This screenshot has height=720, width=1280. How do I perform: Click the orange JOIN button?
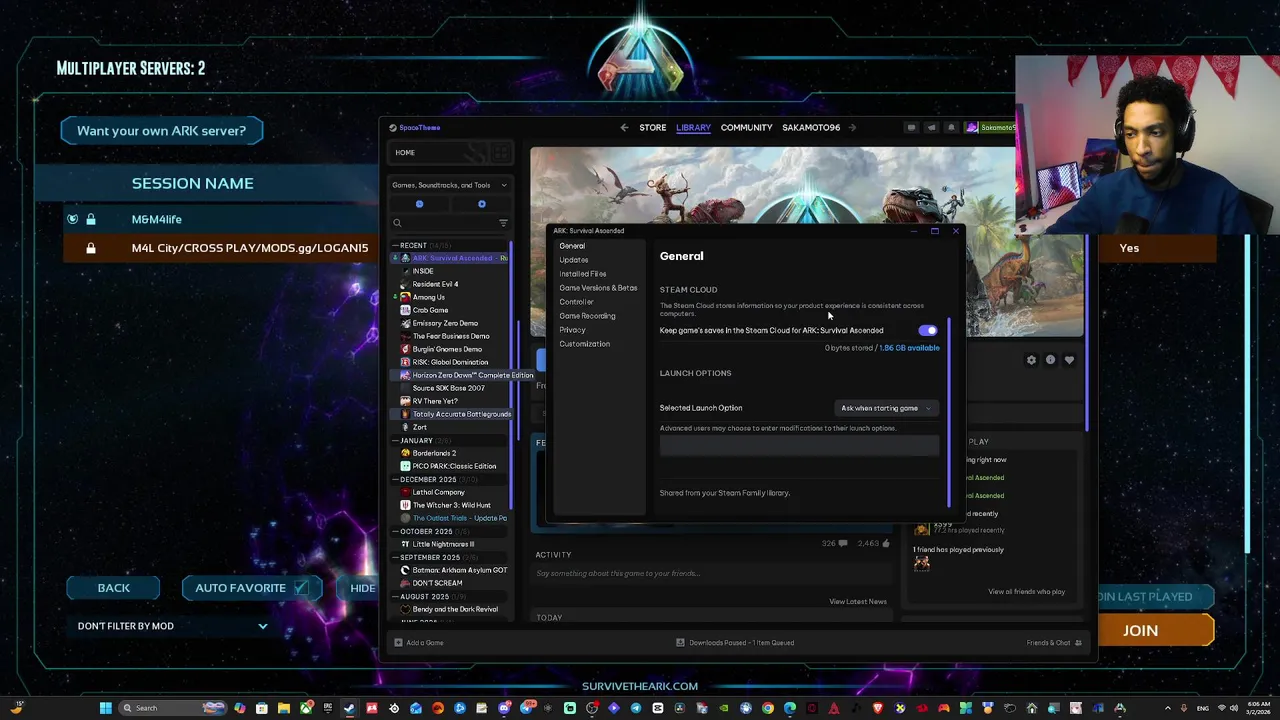click(x=1155, y=630)
